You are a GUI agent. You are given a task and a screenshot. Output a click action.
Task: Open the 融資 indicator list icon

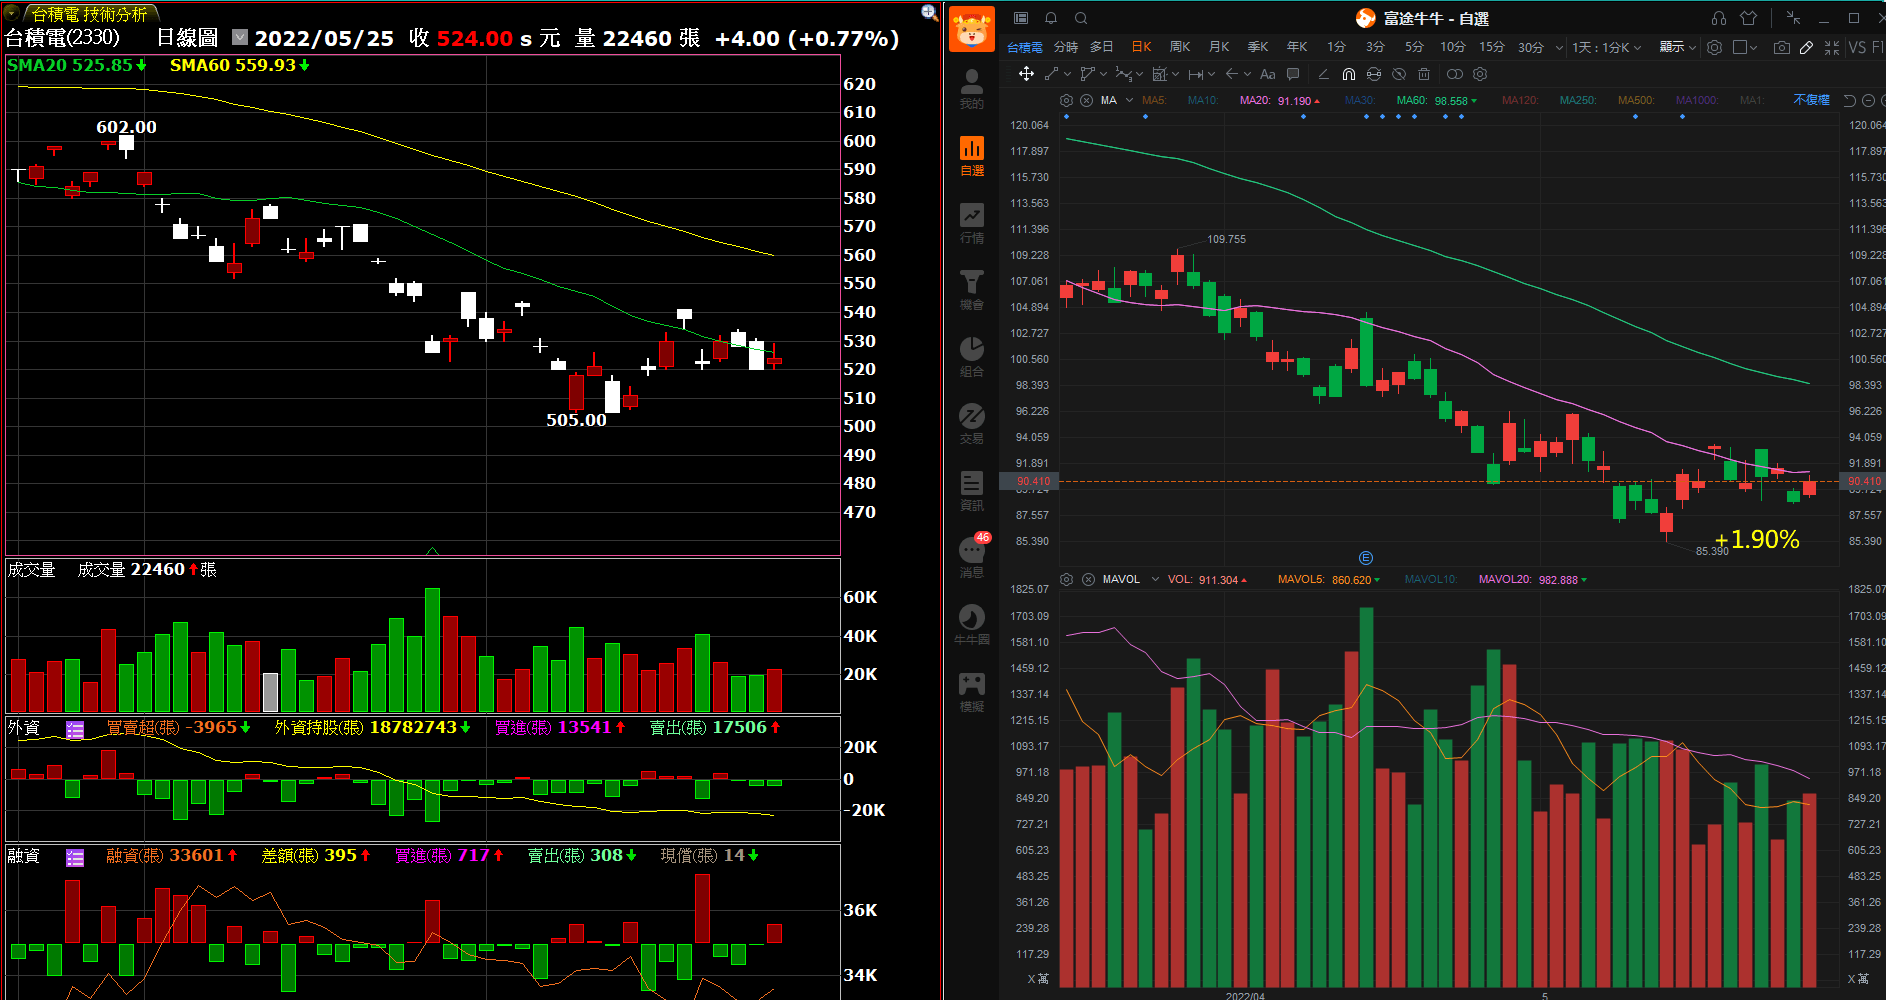pos(75,858)
